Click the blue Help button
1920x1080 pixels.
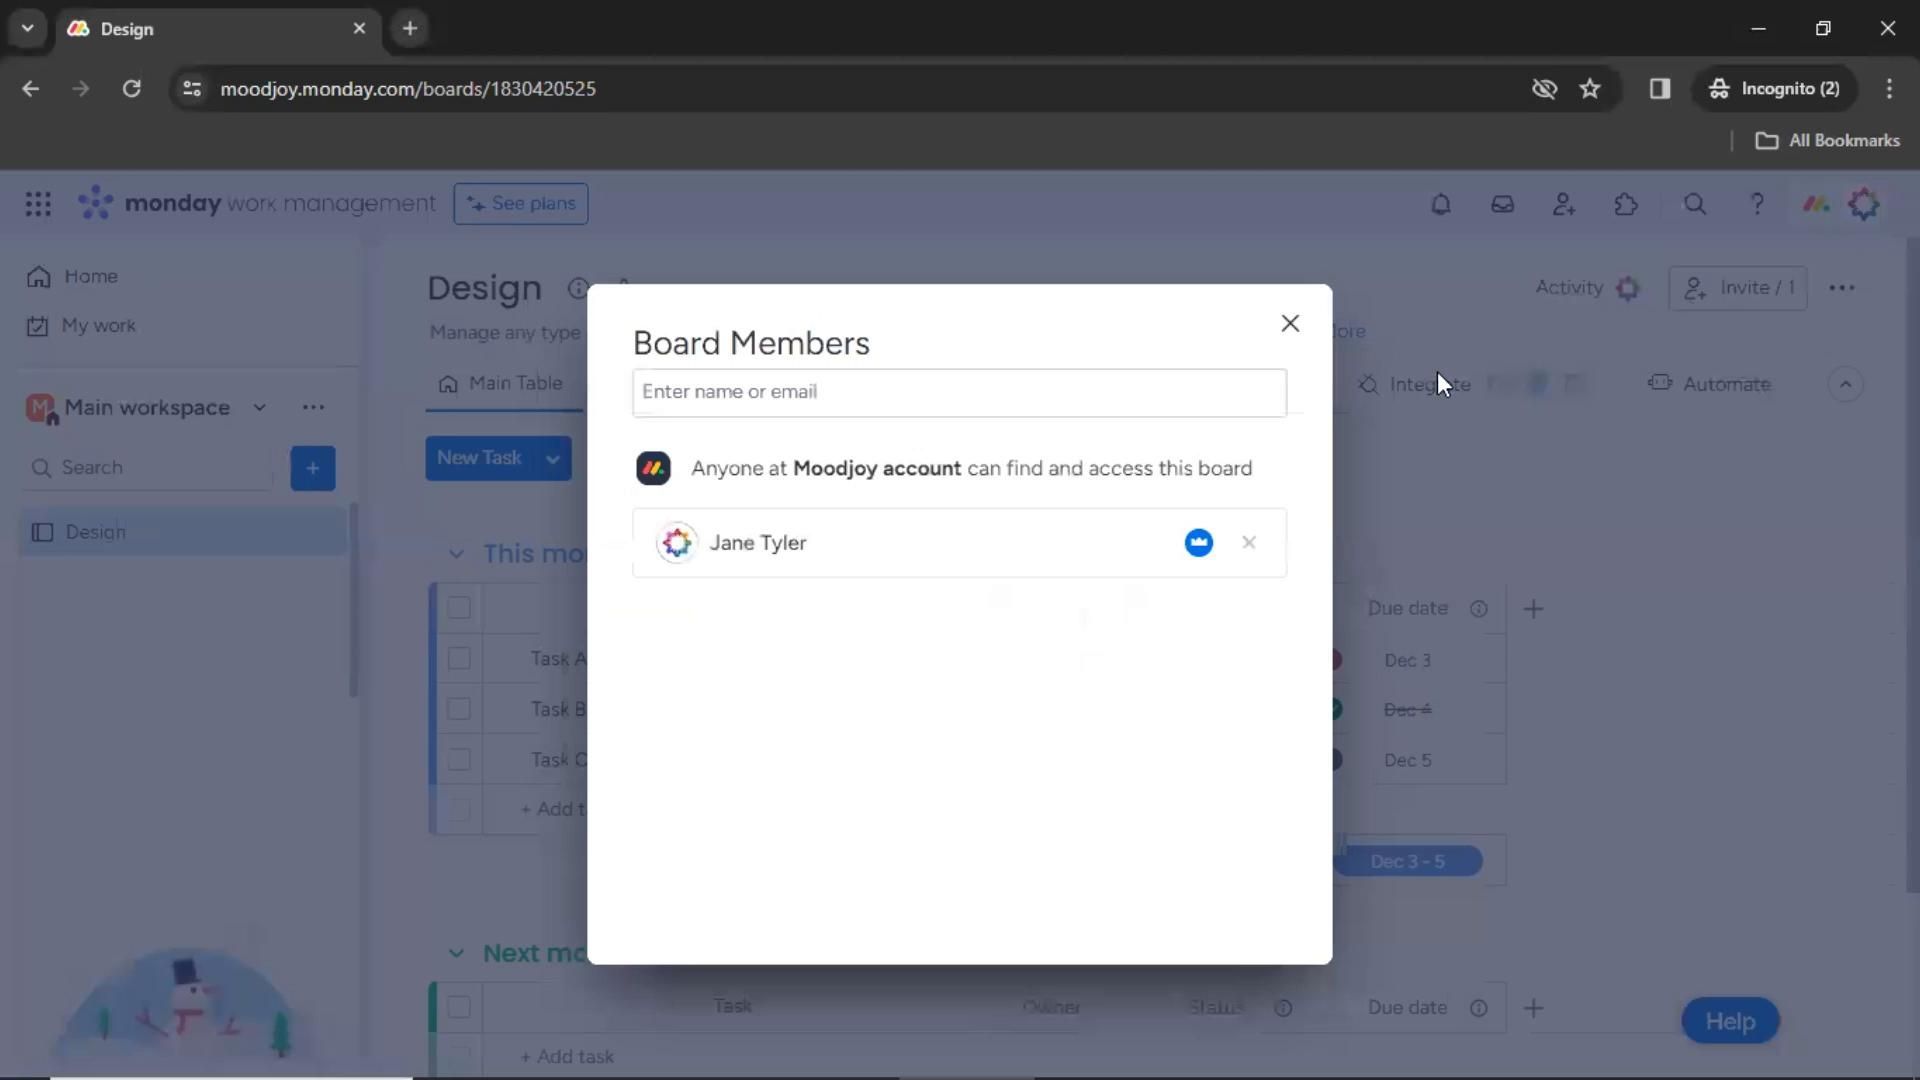1729,1021
